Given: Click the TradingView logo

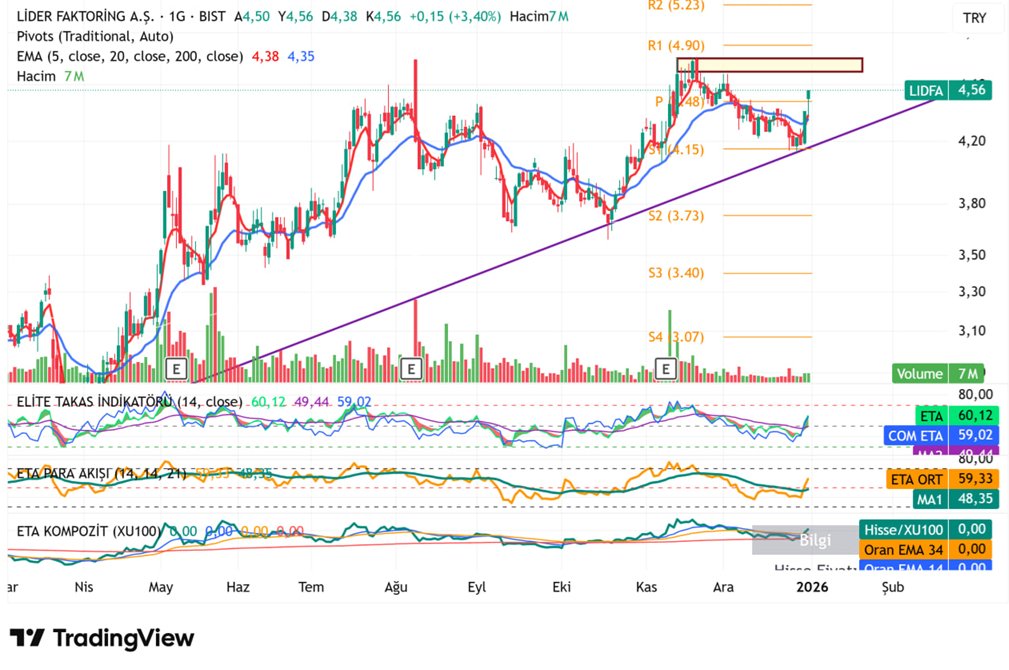Looking at the screenshot, I should 102,638.
